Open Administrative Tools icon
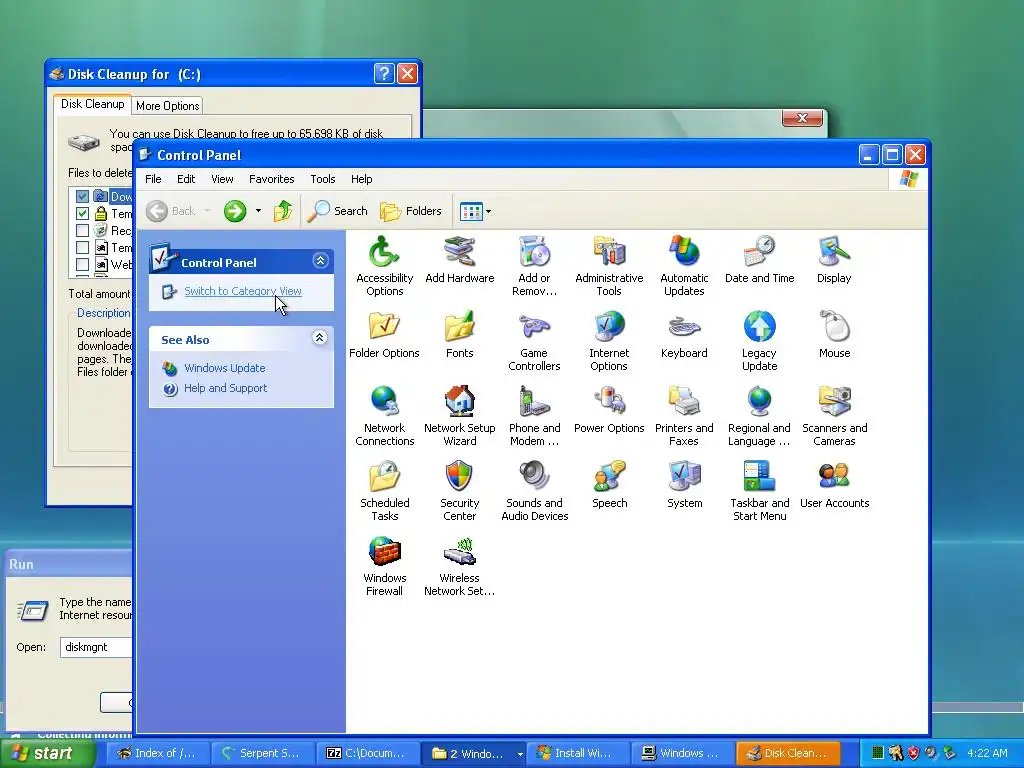 [609, 266]
